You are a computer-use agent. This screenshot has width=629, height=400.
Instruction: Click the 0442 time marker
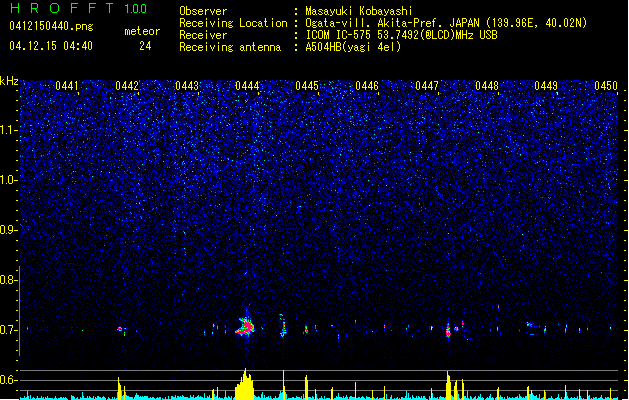click(x=127, y=86)
